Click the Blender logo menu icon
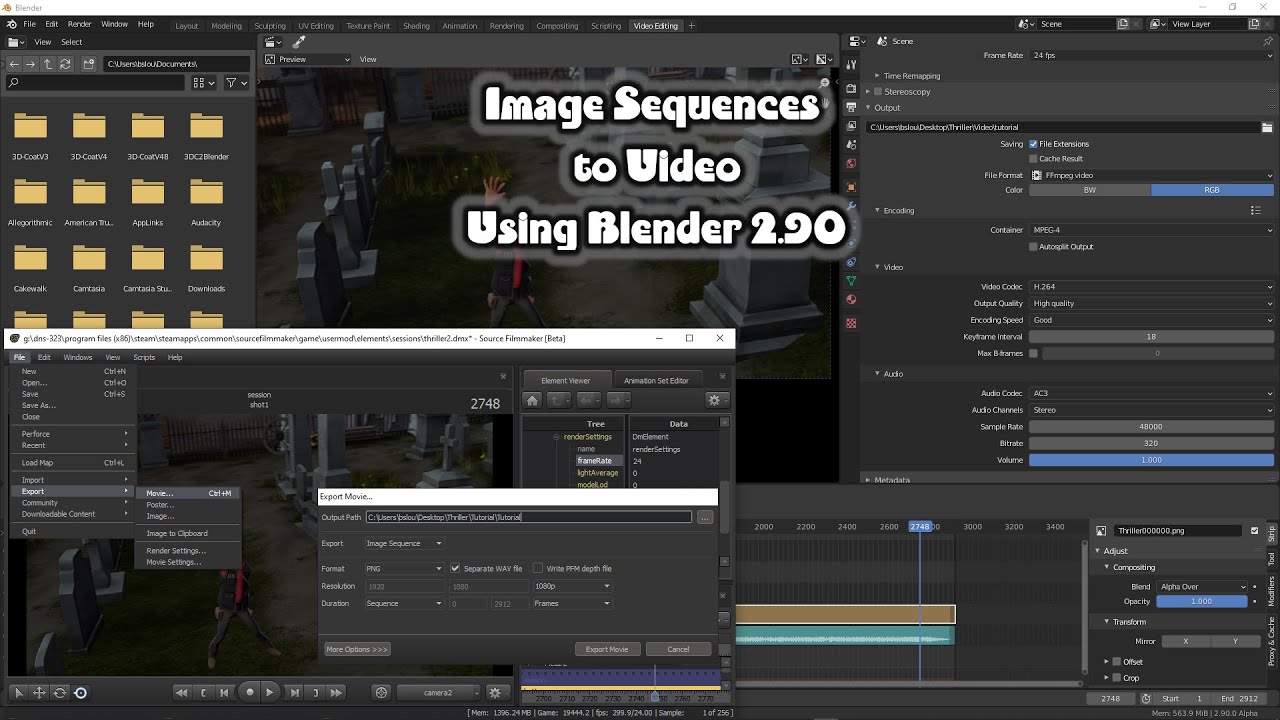Screen dimensions: 1280x720 11,24
